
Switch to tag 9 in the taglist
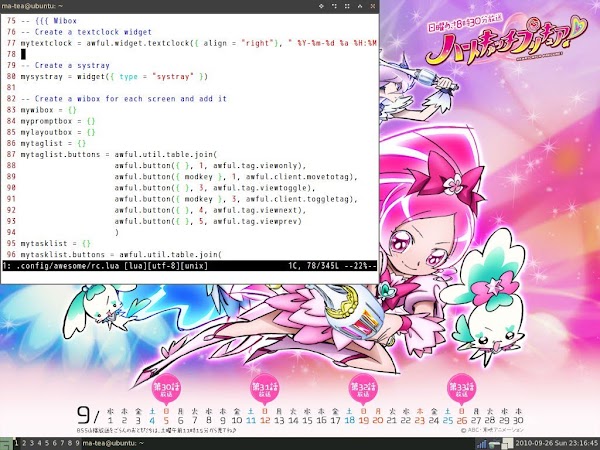pyautogui.click(x=77, y=443)
